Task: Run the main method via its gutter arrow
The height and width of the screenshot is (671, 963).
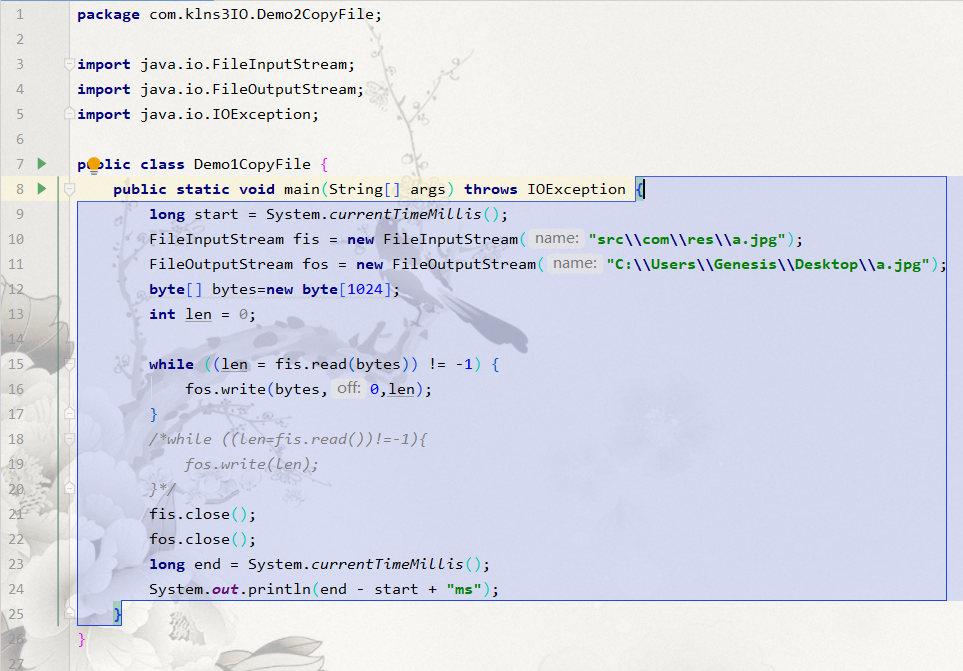Action: click(40, 188)
